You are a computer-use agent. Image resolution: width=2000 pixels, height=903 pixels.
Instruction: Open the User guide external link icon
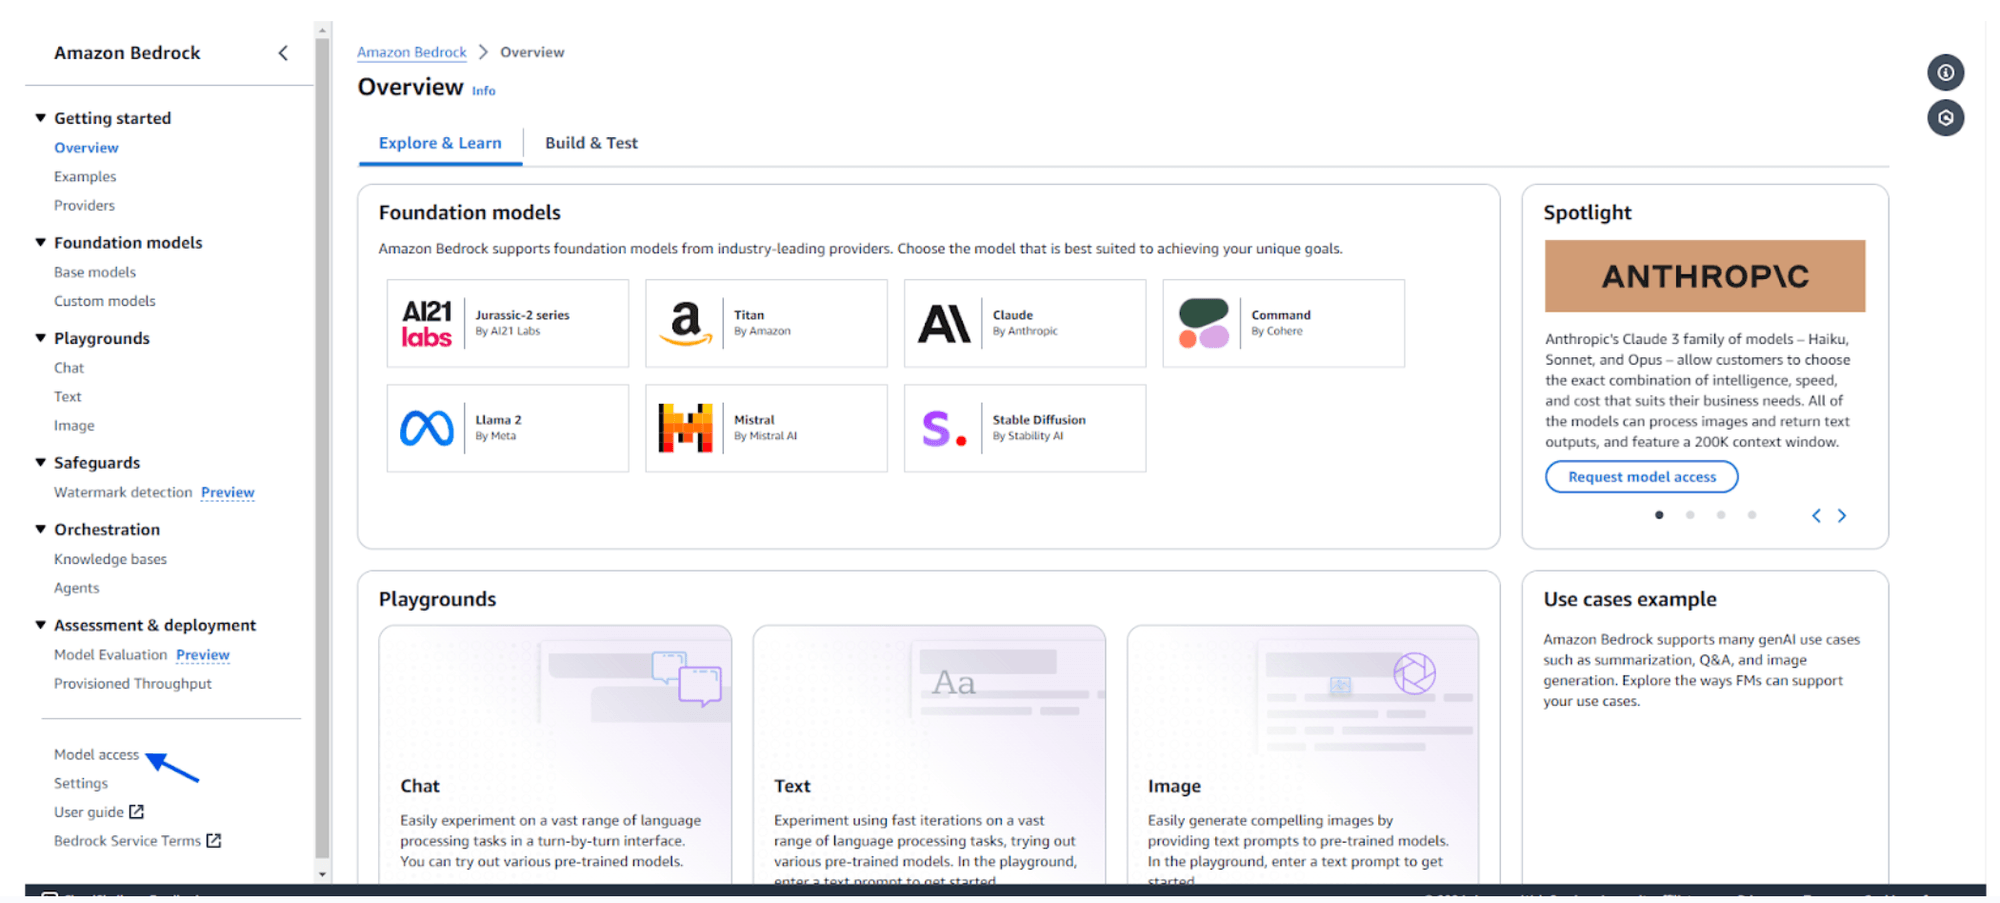pyautogui.click(x=137, y=812)
